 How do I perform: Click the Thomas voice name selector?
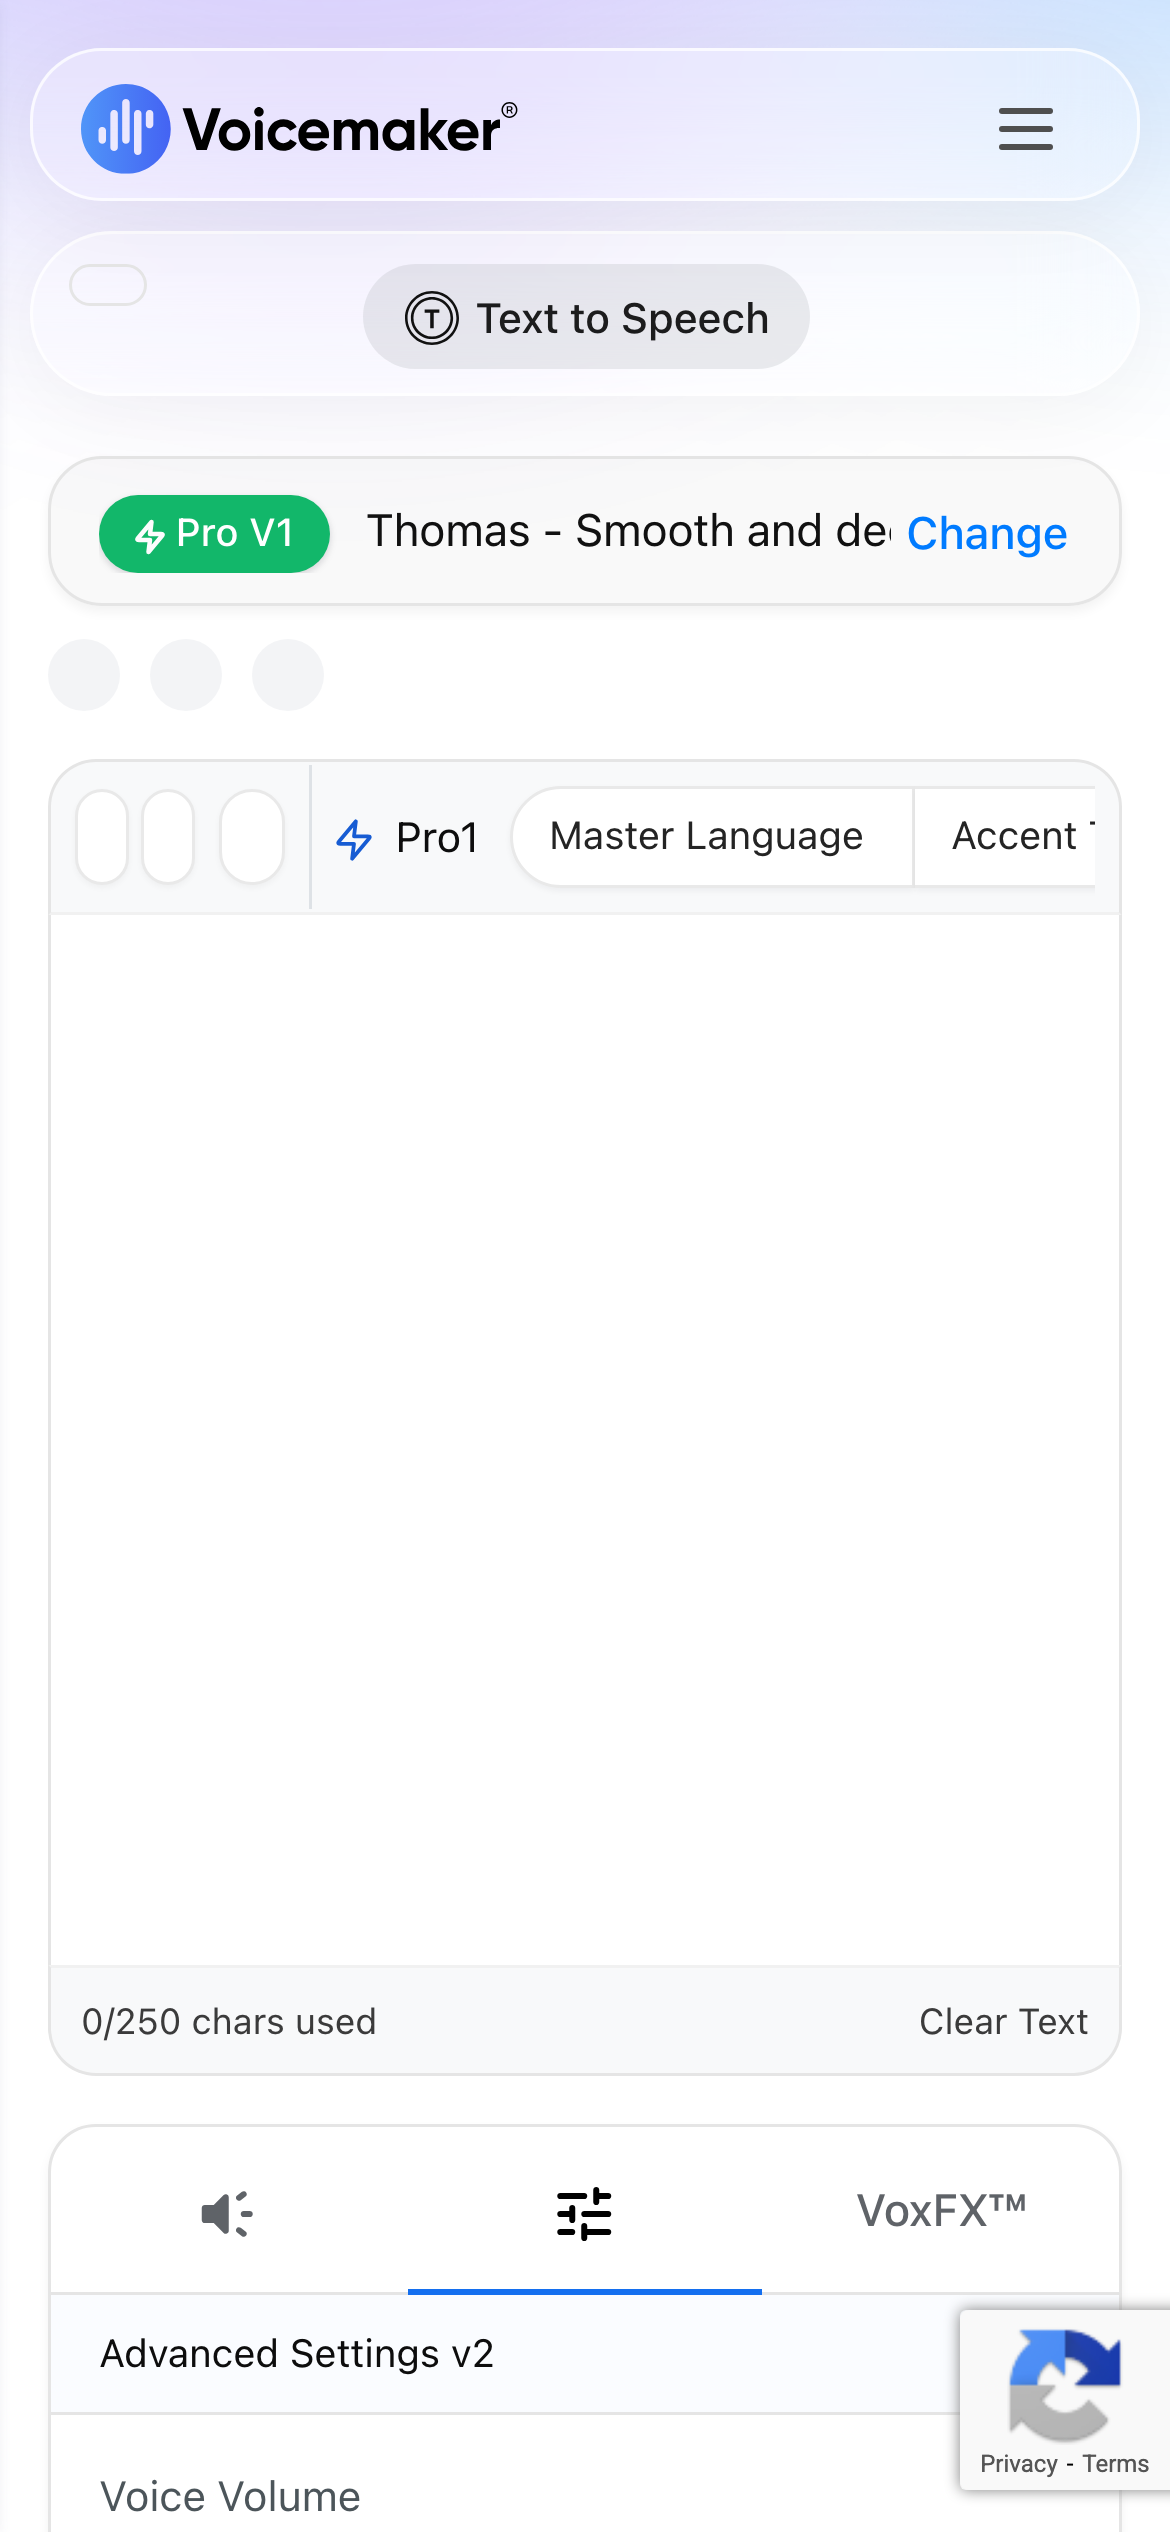tap(628, 531)
